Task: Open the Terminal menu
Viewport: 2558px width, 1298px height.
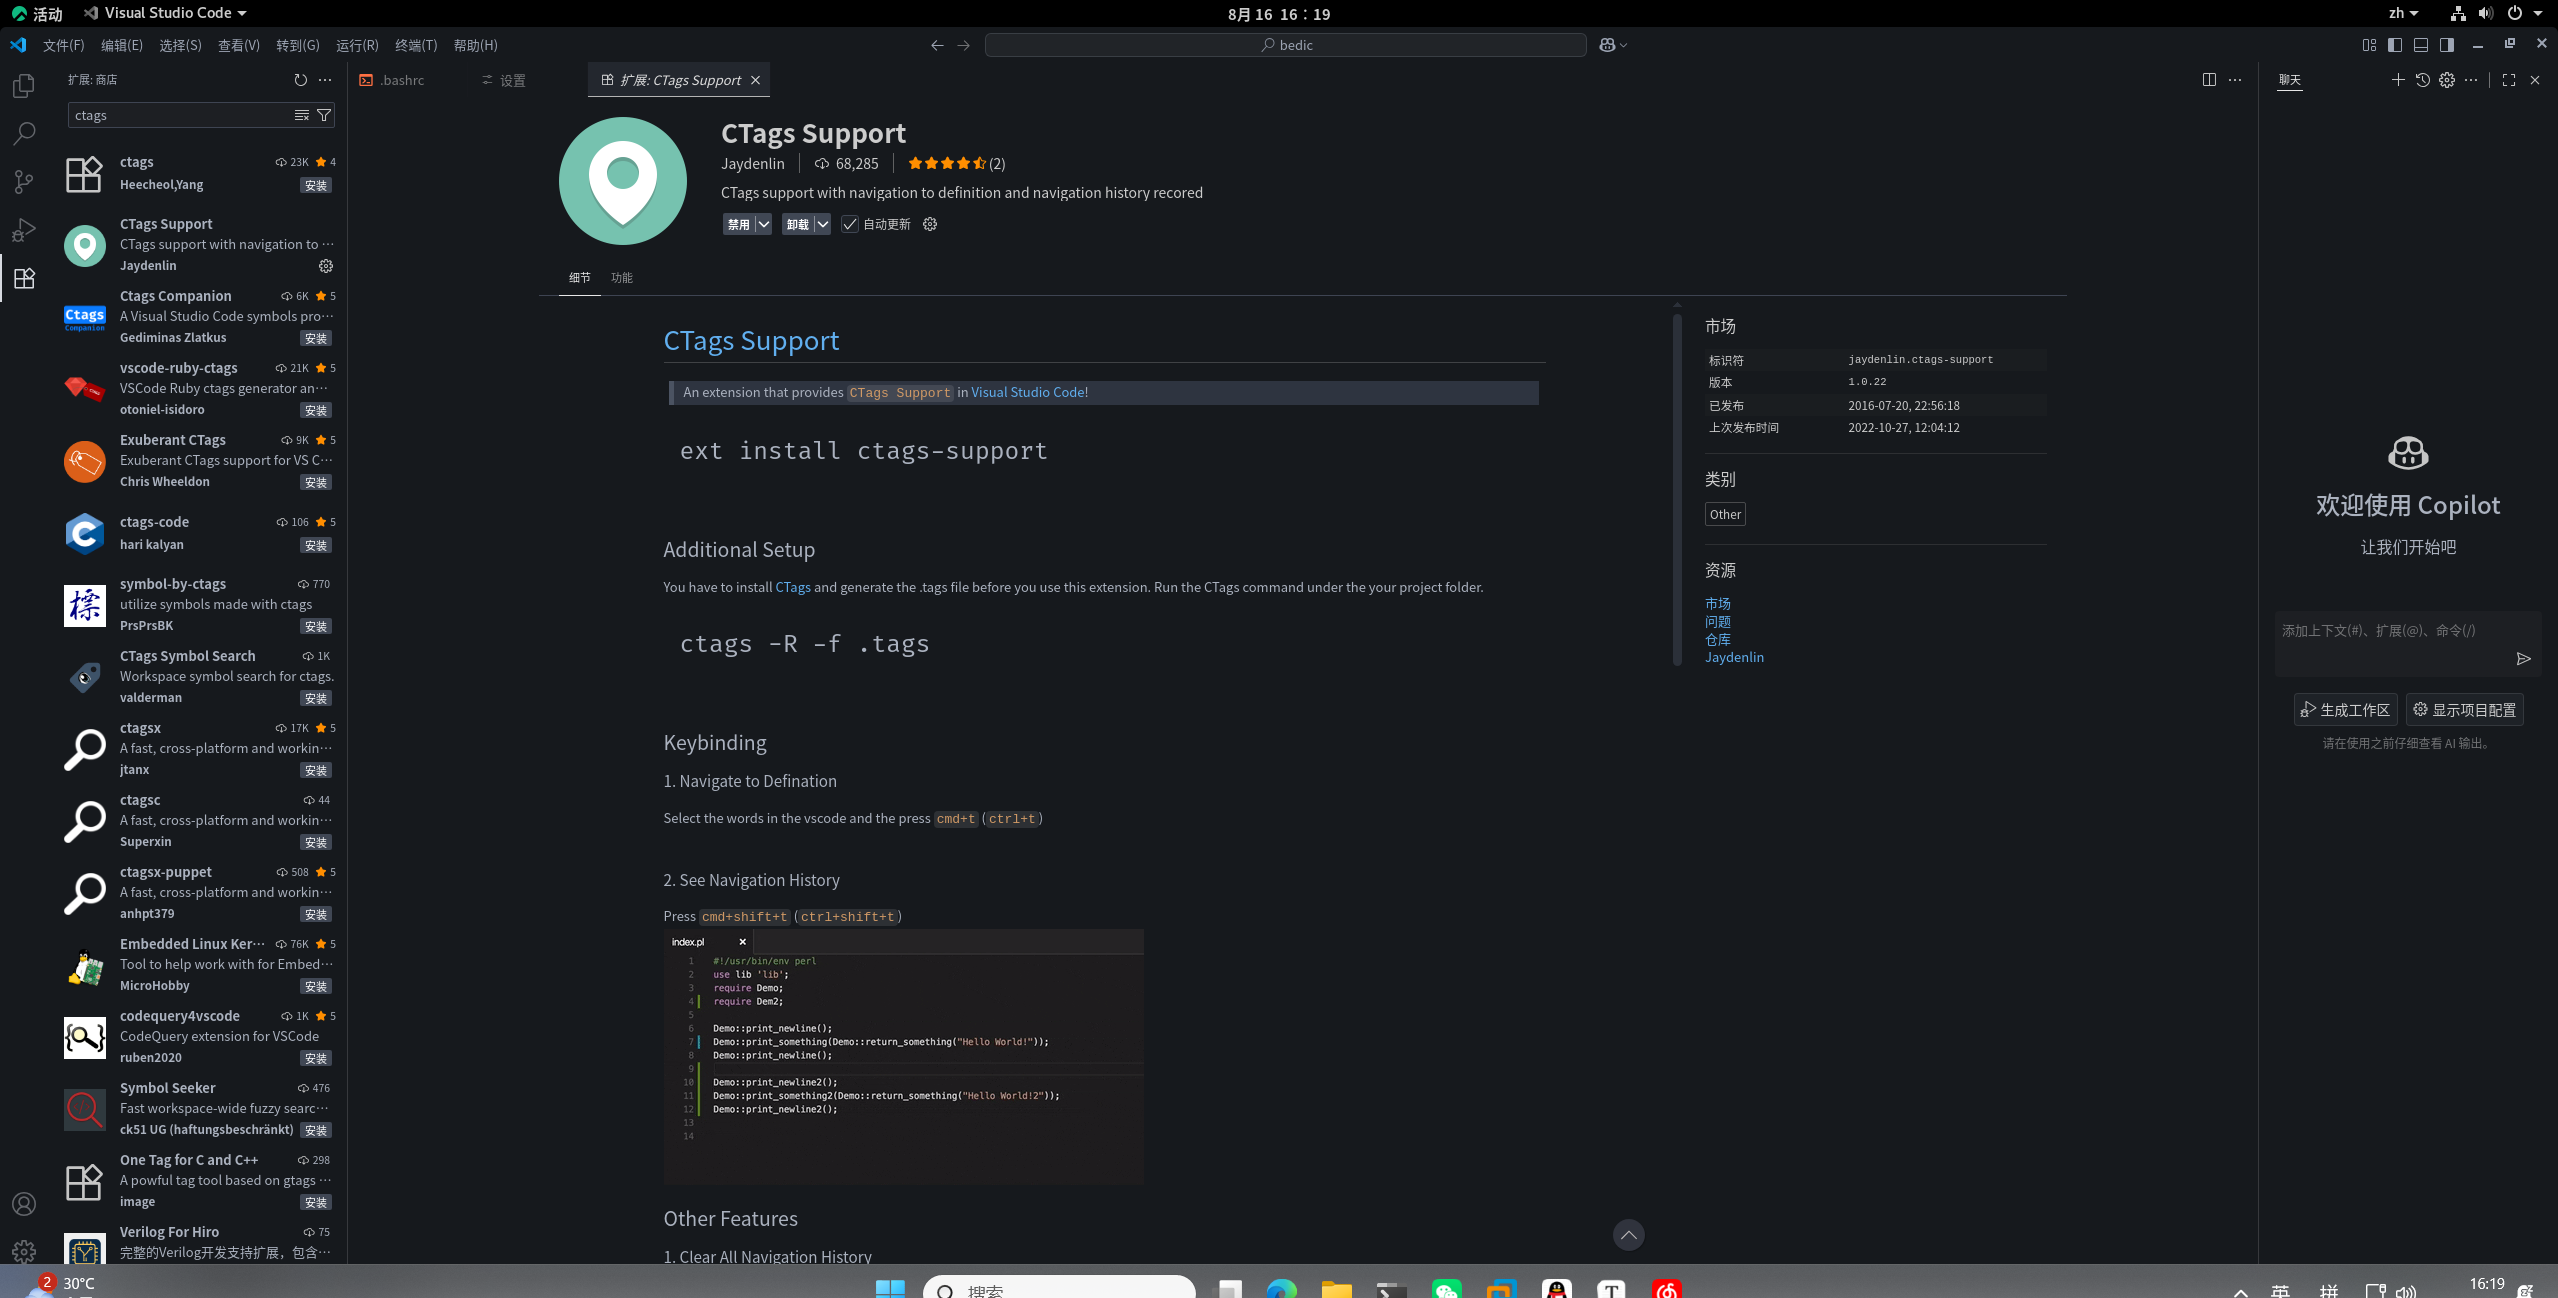Action: point(415,45)
